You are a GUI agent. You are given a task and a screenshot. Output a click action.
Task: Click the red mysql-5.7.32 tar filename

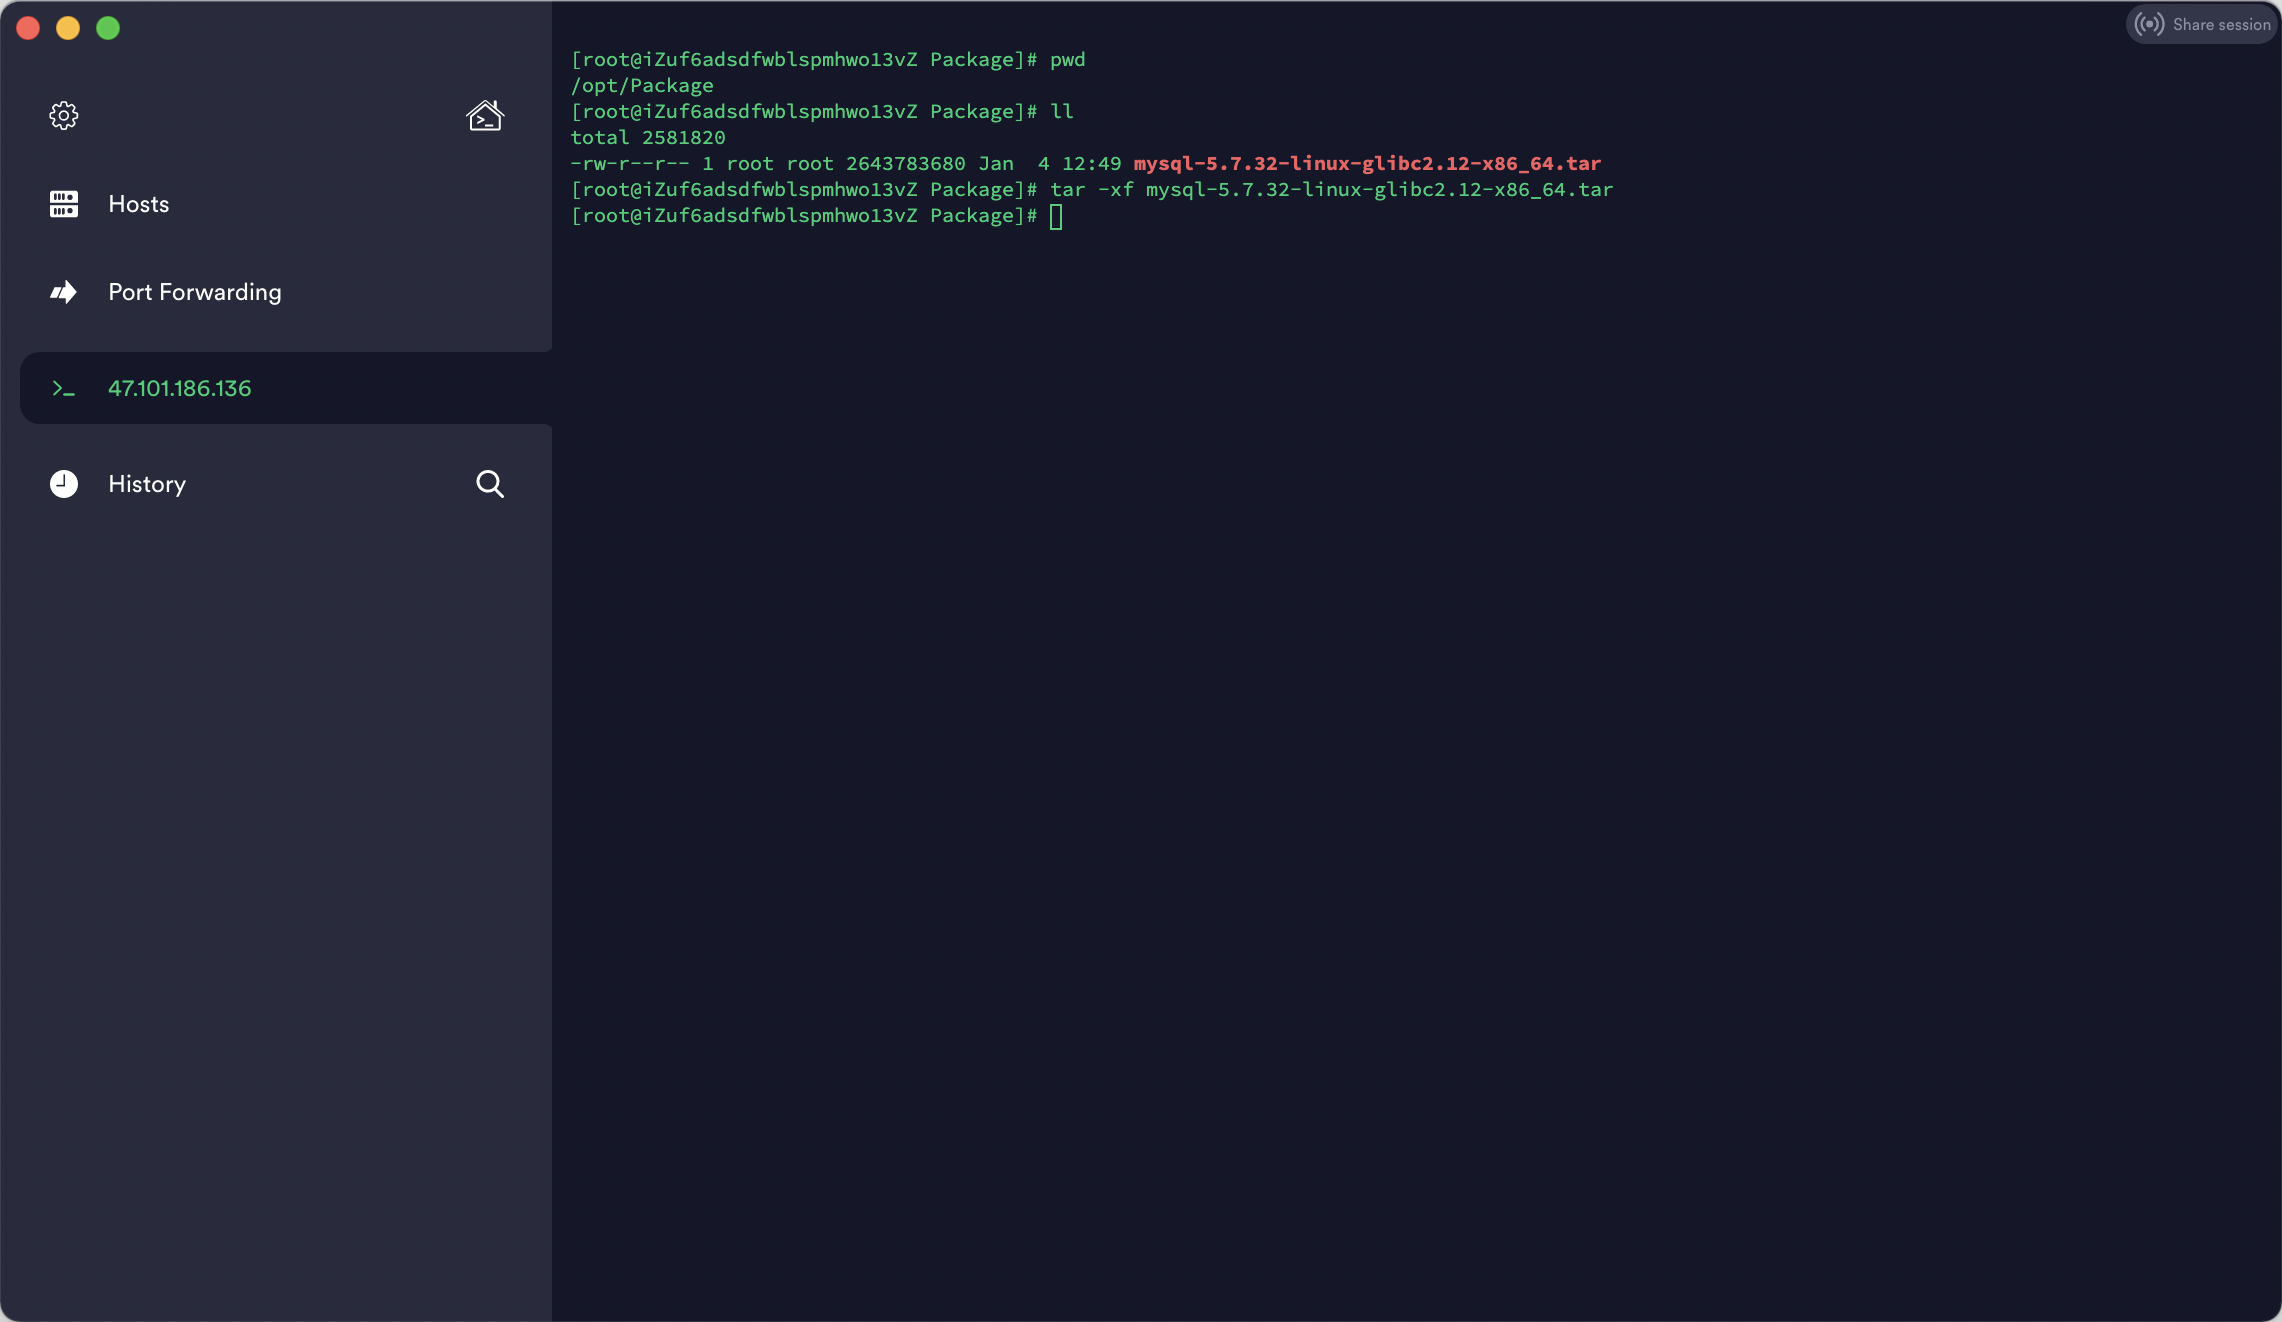pyautogui.click(x=1367, y=163)
